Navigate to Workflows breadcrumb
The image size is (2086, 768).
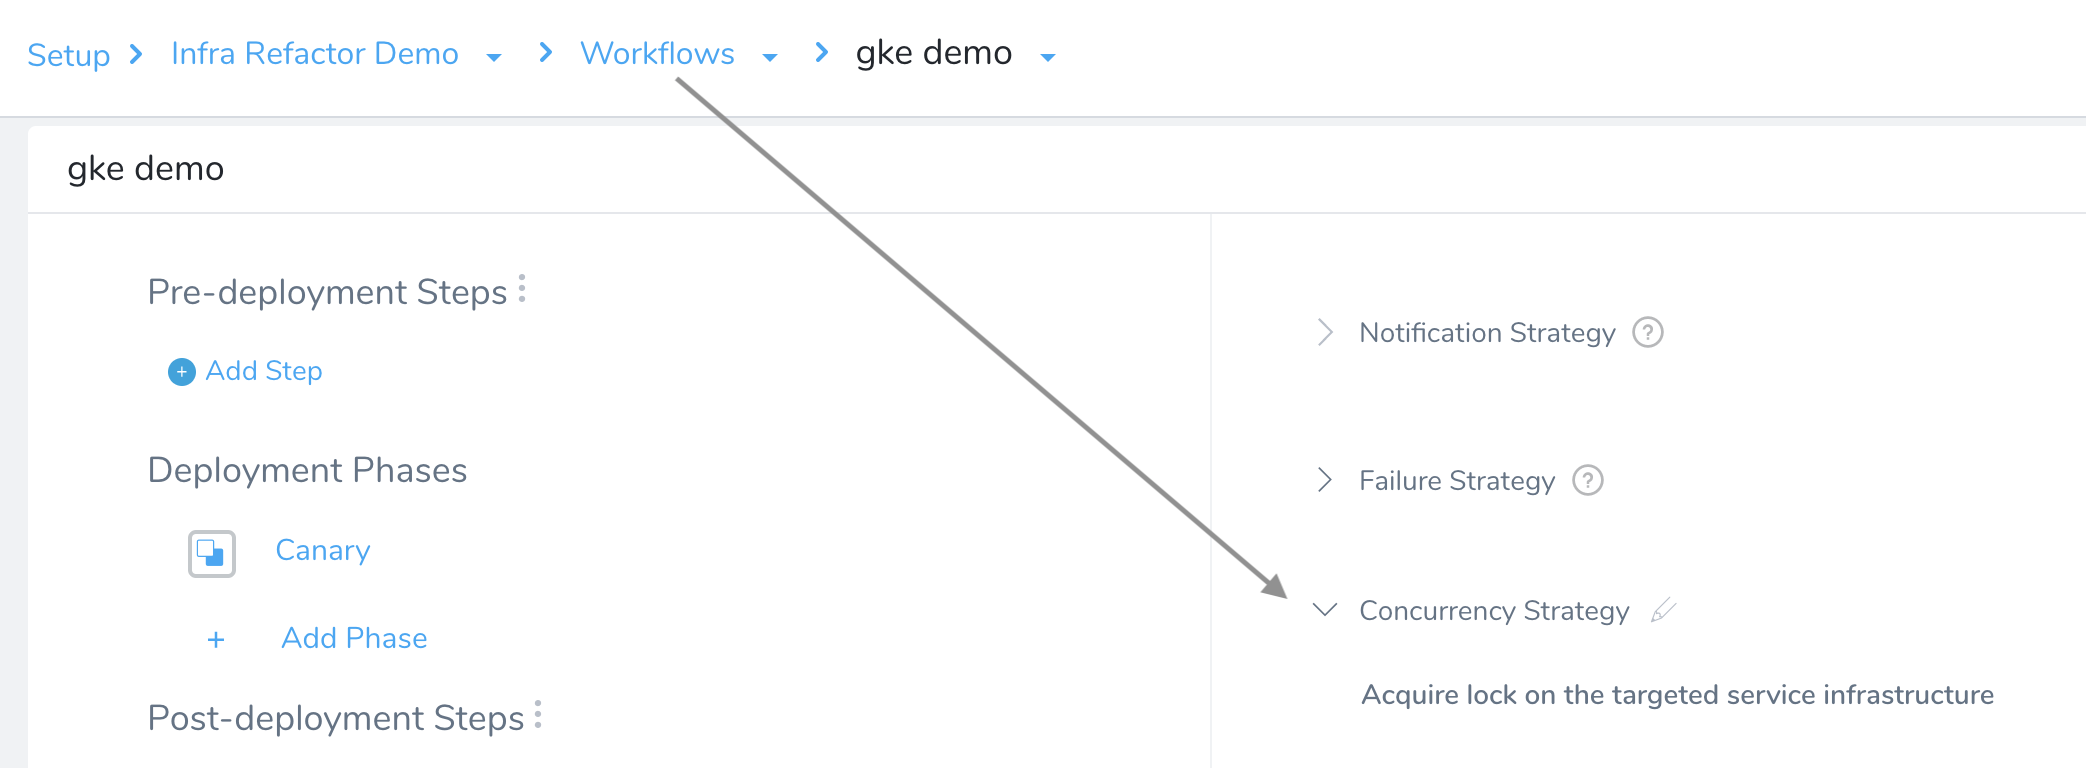pos(657,53)
